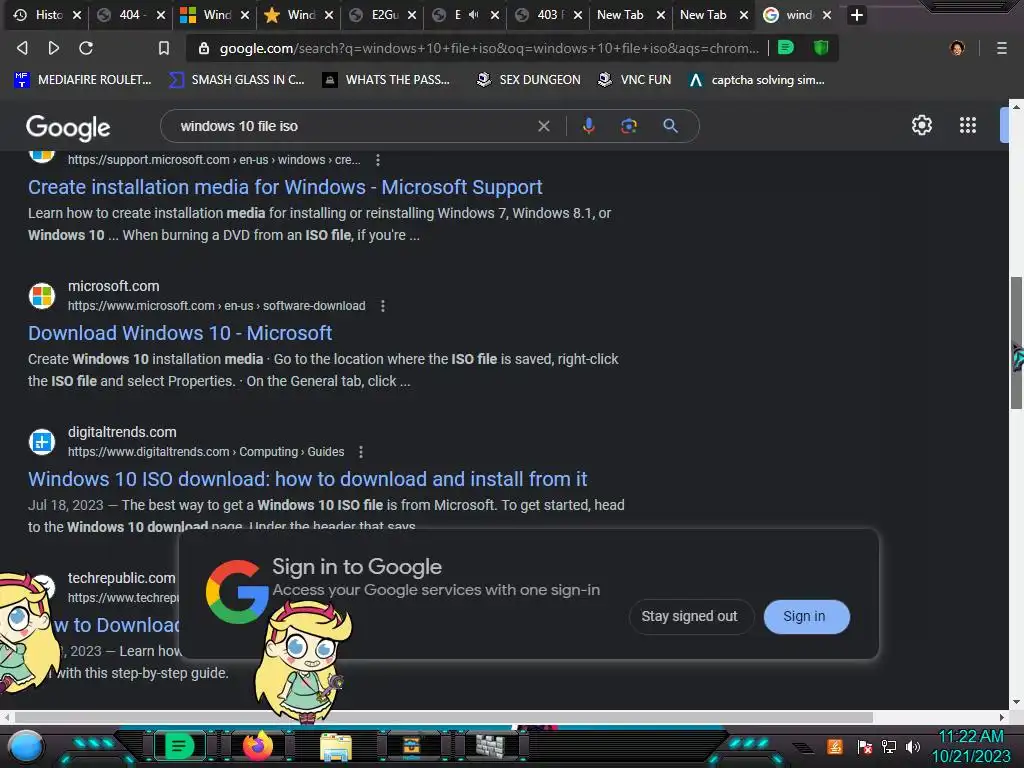This screenshot has height=768, width=1024.
Task: Submit search with magnifier icon
Action: (x=670, y=126)
